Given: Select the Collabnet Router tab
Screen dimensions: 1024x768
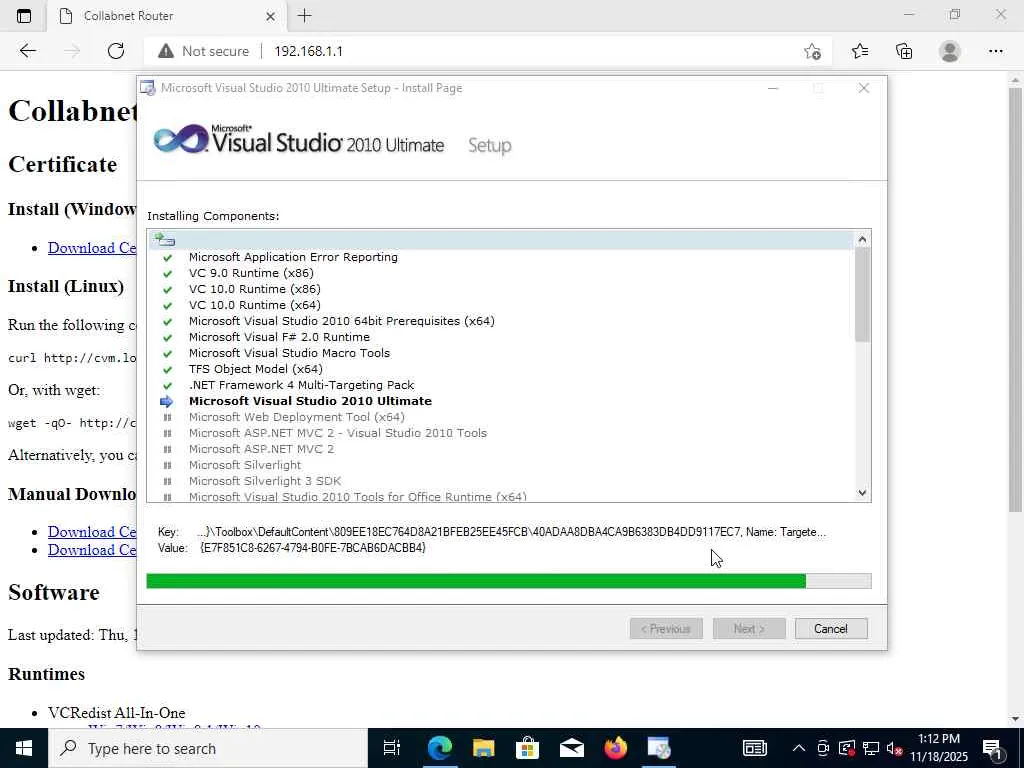Looking at the screenshot, I should tap(167, 16).
